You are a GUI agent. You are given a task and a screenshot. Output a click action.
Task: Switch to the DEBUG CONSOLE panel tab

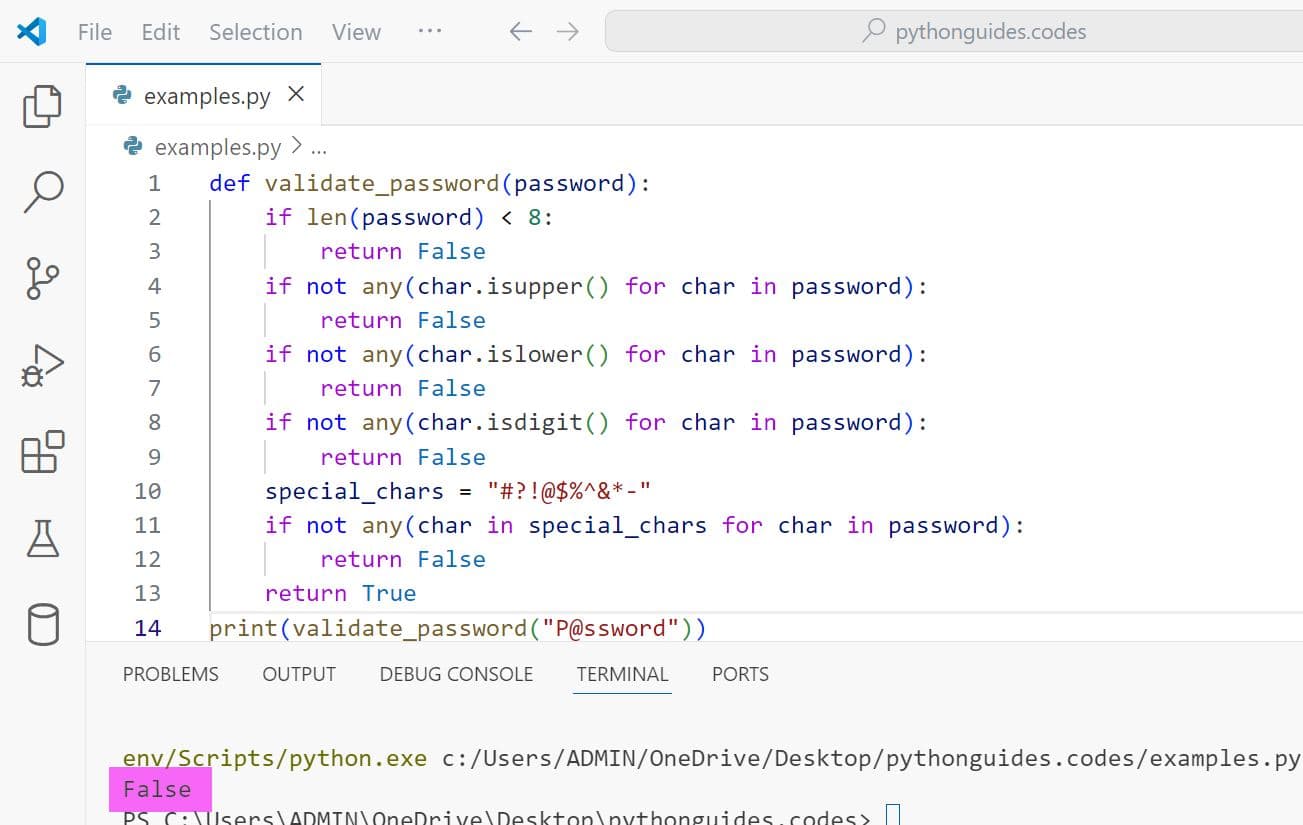pyautogui.click(x=456, y=674)
